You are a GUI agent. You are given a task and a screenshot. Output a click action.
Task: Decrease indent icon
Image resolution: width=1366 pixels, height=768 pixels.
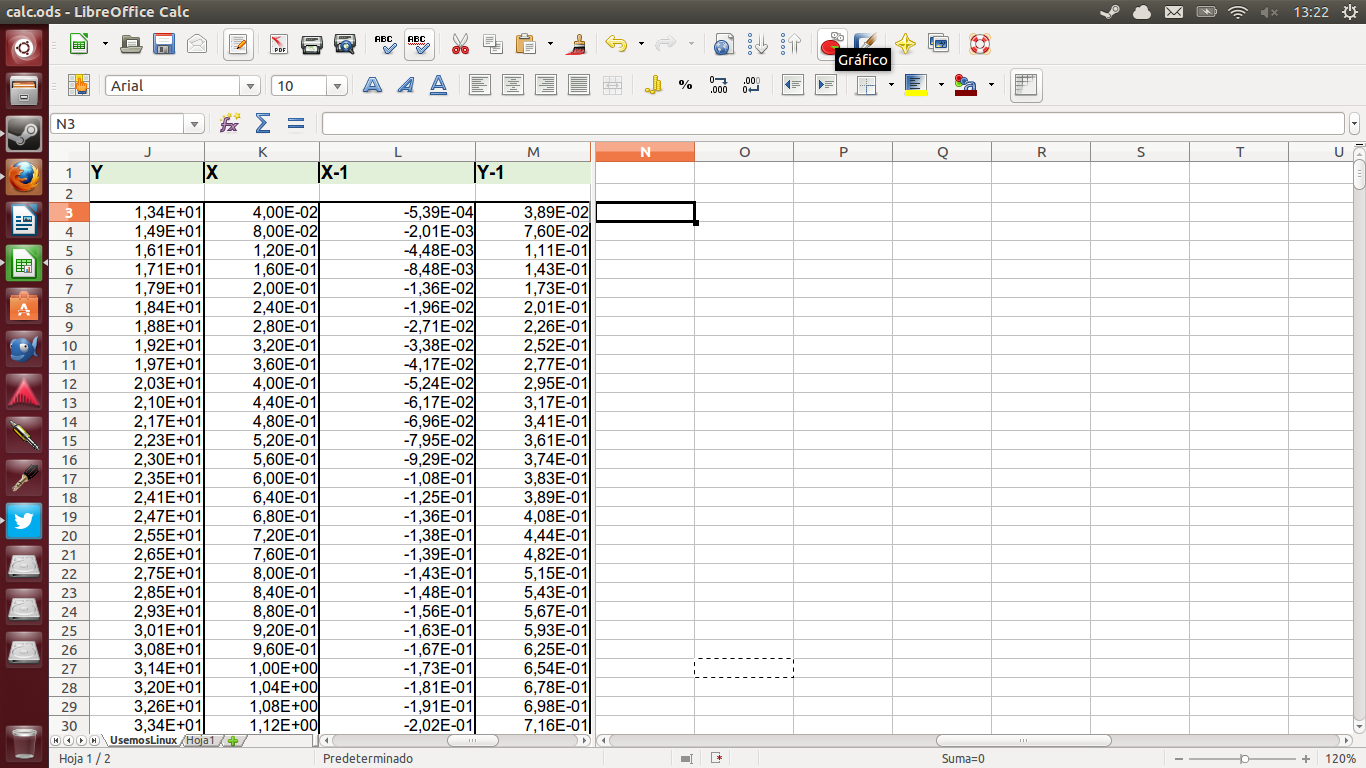[792, 85]
